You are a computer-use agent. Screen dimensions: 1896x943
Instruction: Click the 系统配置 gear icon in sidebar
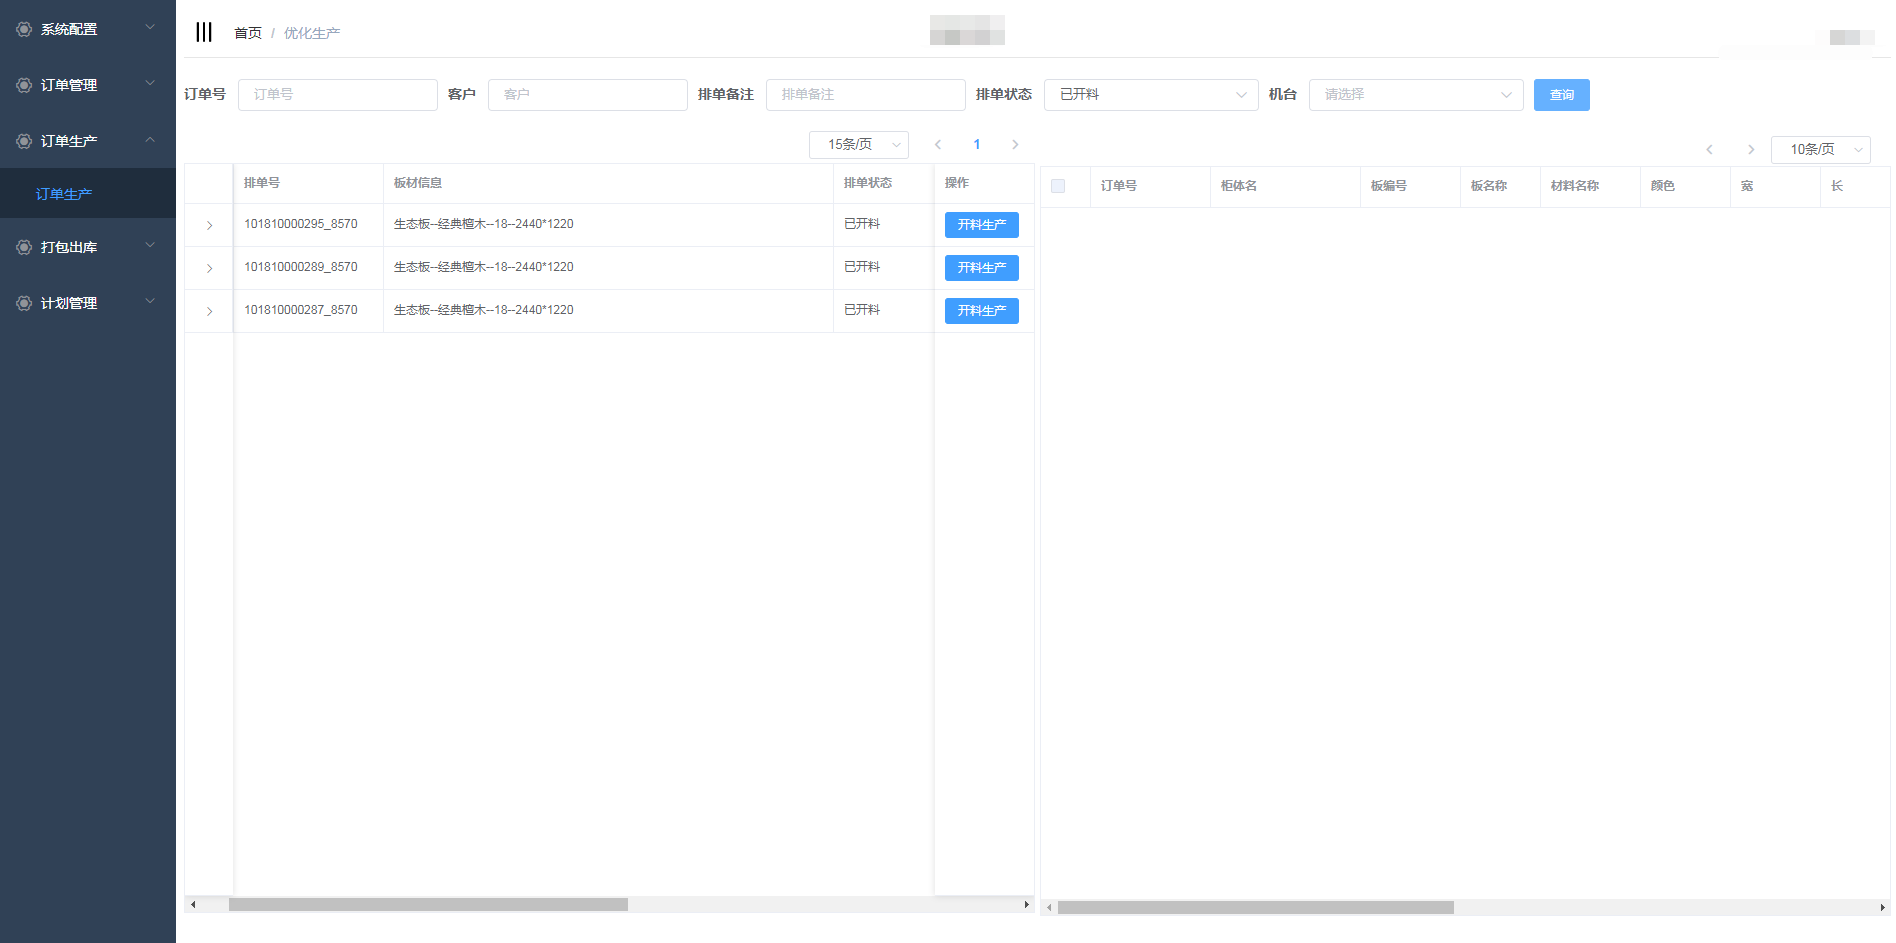[x=24, y=29]
